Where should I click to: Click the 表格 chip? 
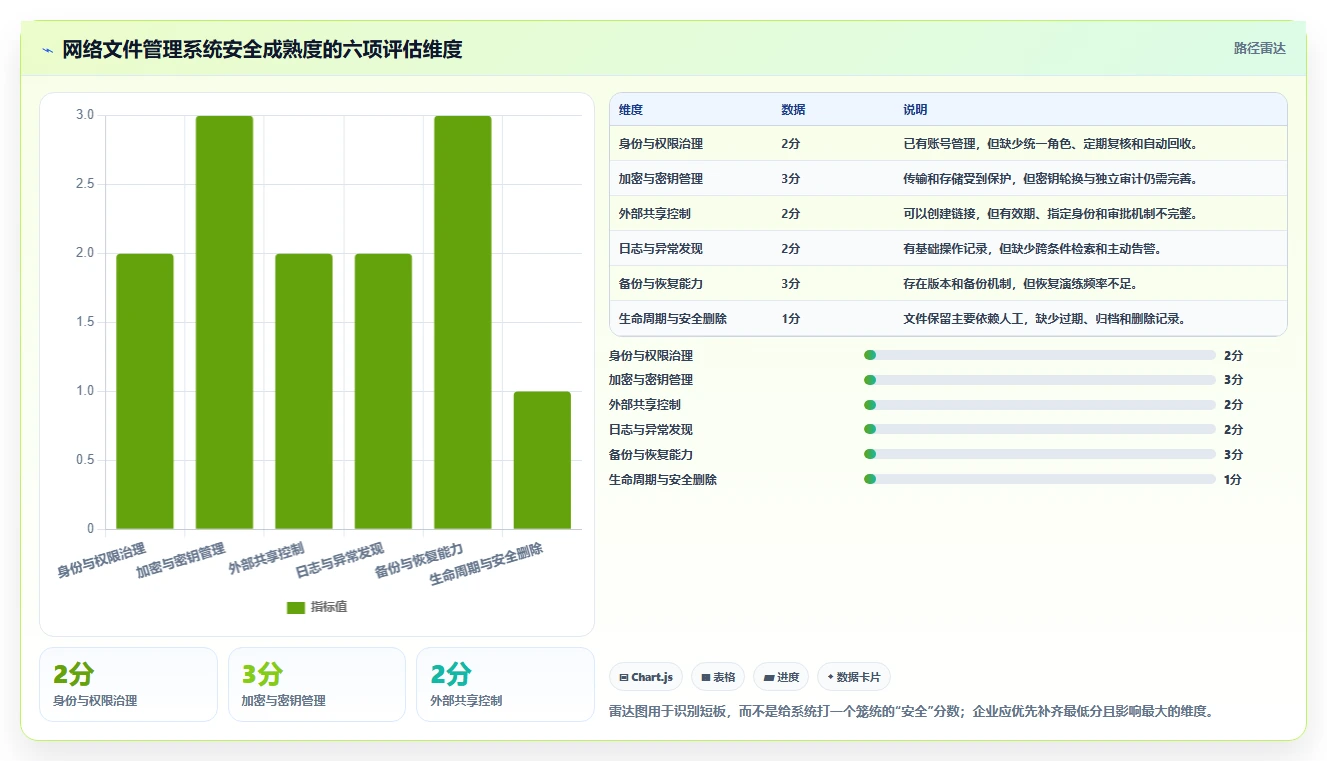coord(718,677)
